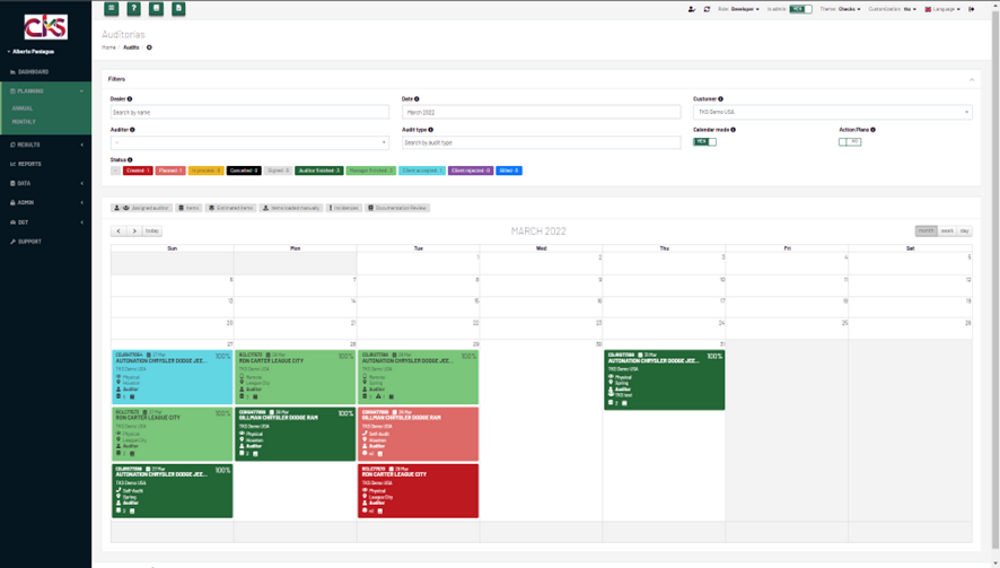The width and height of the screenshot is (1000, 568).
Task: Click the Dealer search by name field
Action: pyautogui.click(x=249, y=112)
